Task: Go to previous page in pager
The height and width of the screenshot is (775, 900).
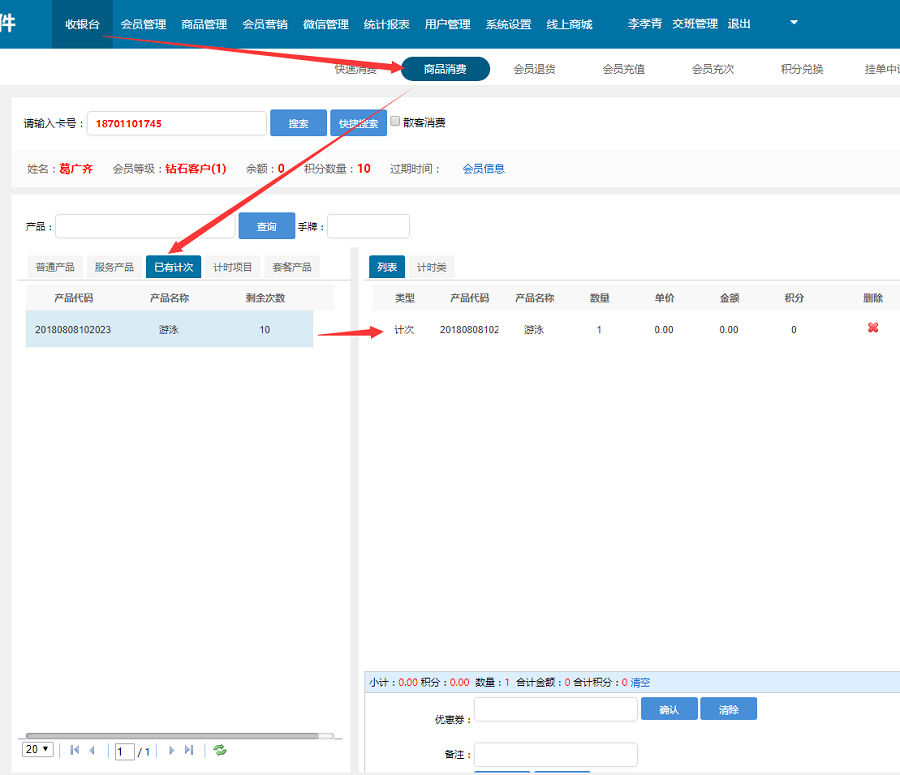Action: [x=93, y=750]
